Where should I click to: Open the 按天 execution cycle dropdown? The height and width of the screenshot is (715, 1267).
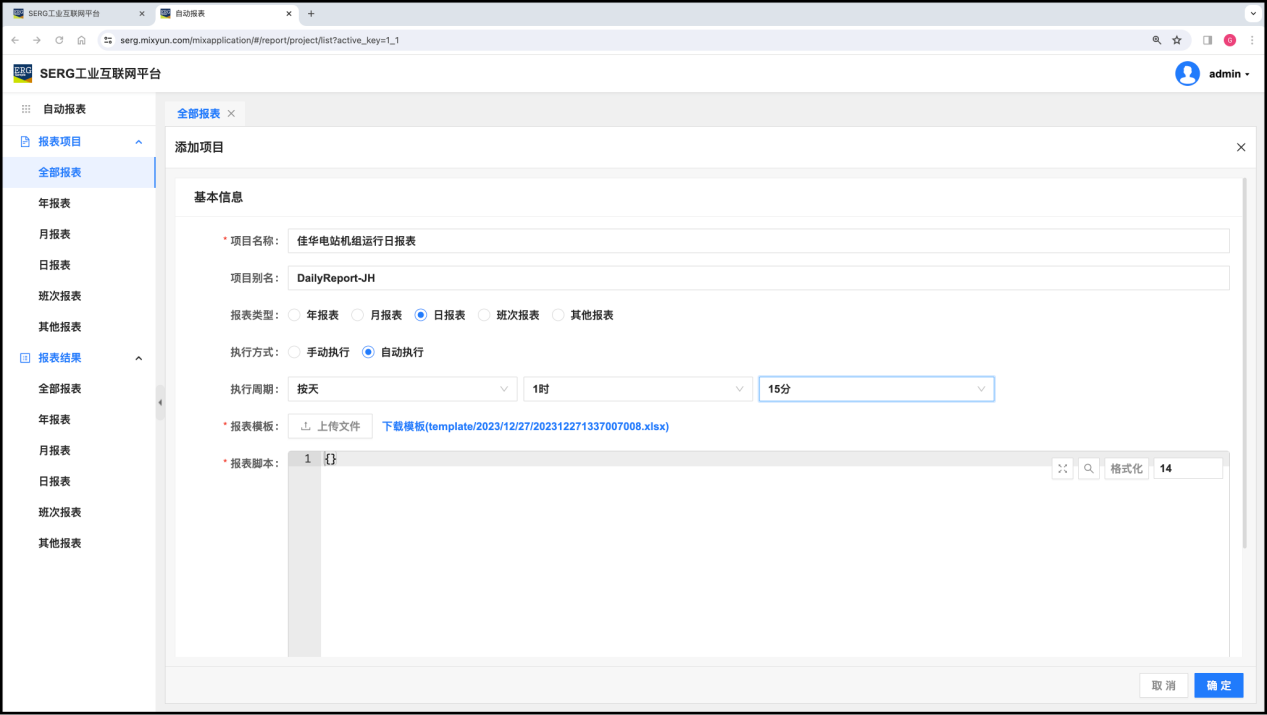[x=402, y=389]
